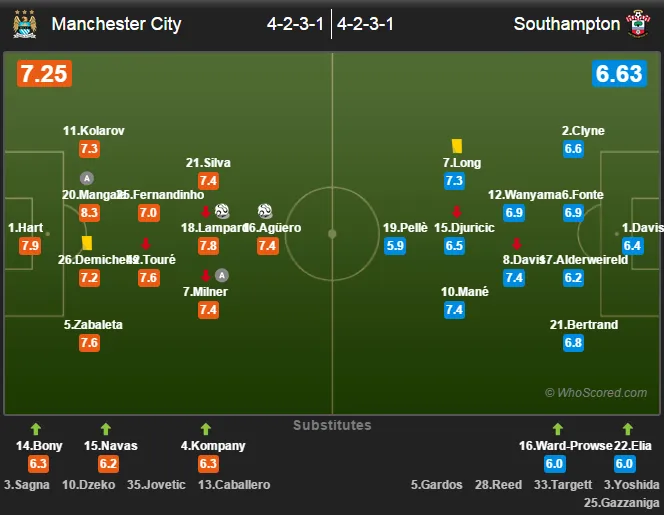This screenshot has height=515, width=664.
Task: Select unused substitute 10.Dzeko
Action: [x=89, y=485]
